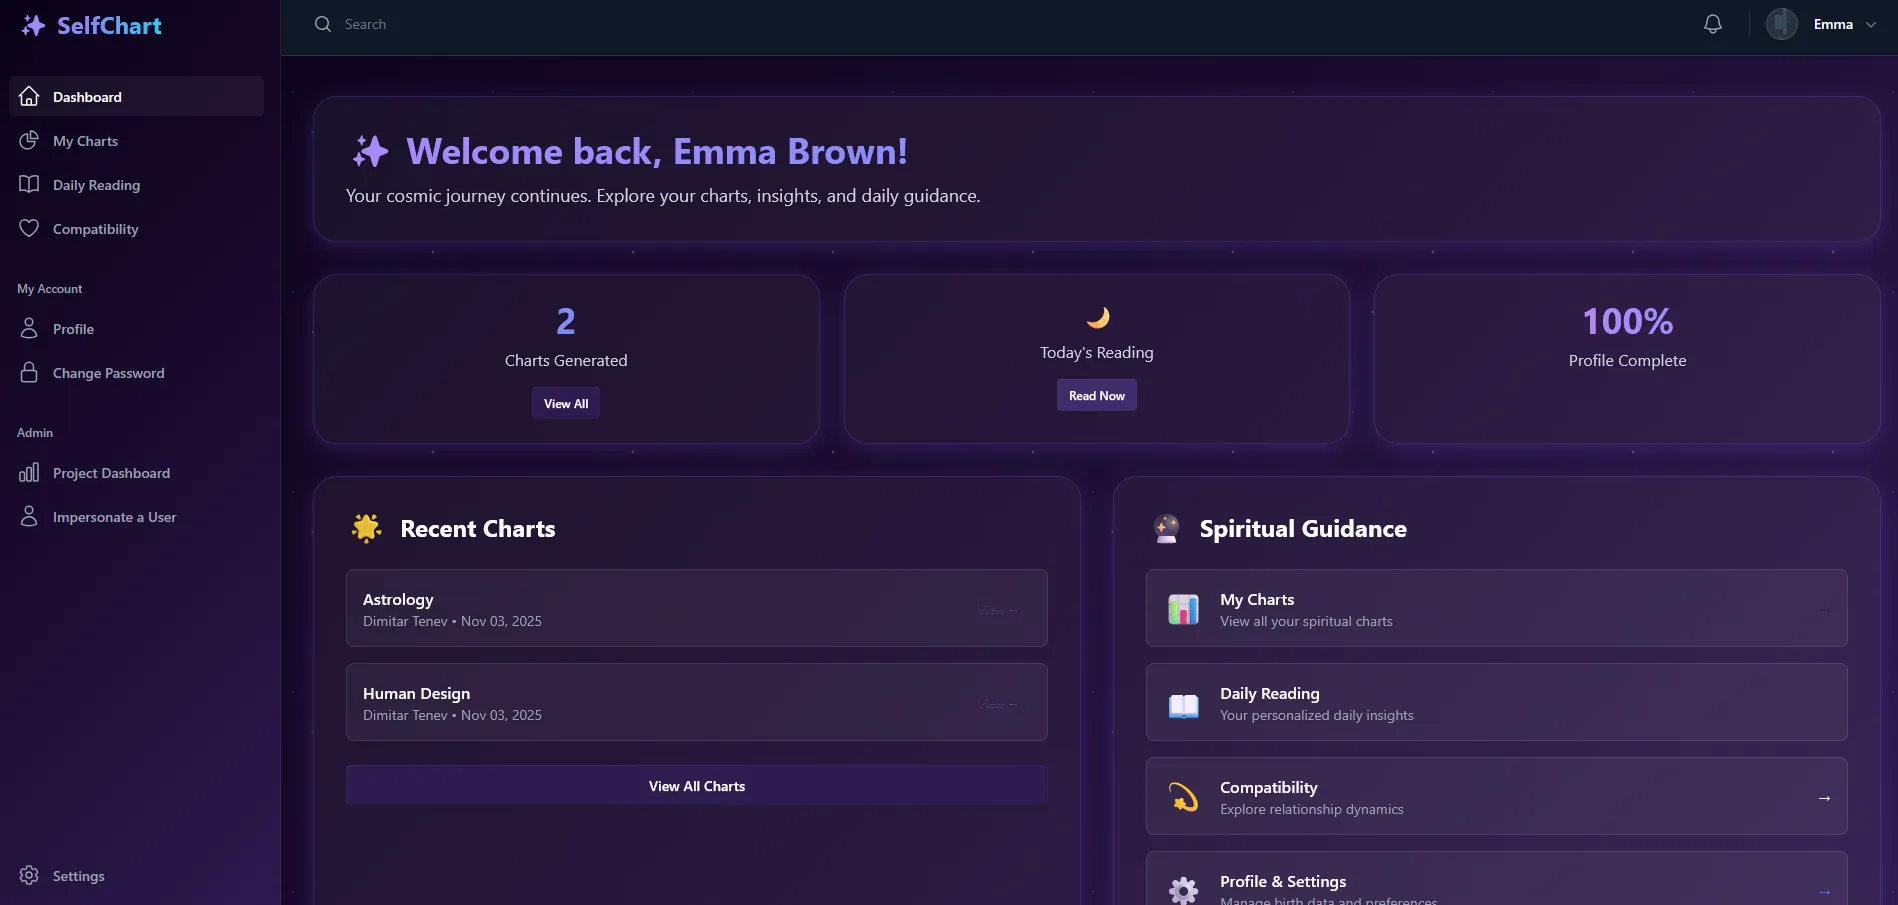Click the Profile person icon in sidebar

[x=29, y=328]
